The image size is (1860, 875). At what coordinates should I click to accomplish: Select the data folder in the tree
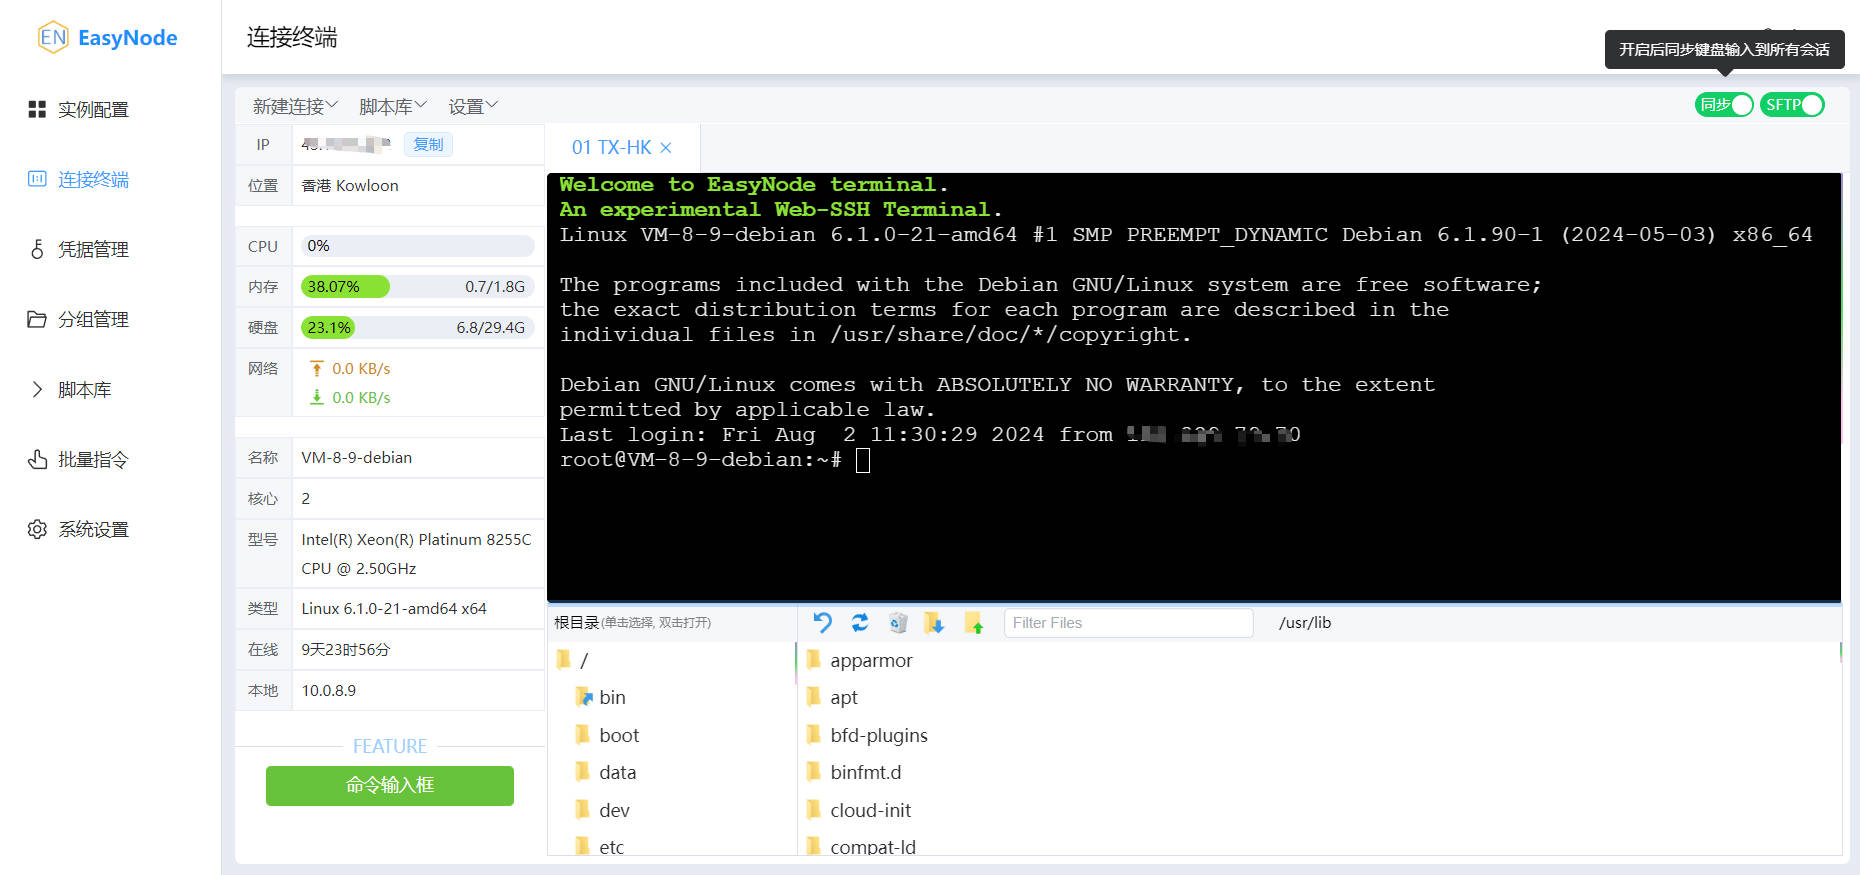pyautogui.click(x=617, y=773)
